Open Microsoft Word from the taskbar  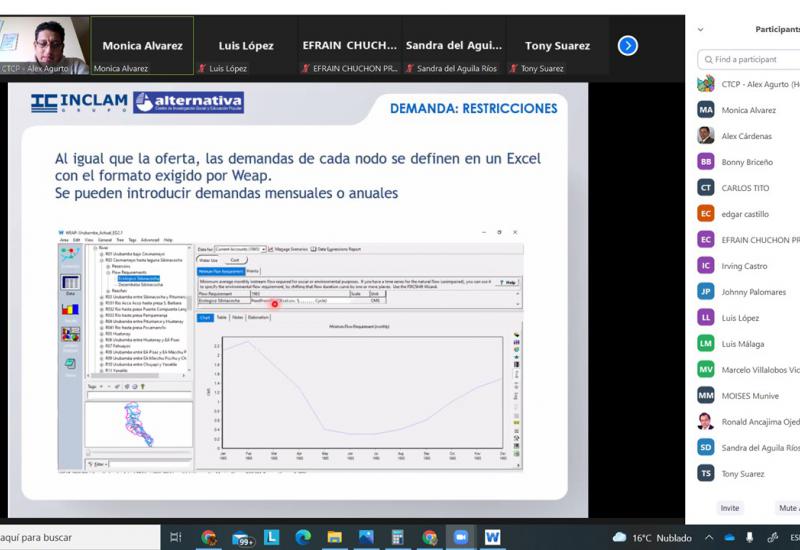[492, 538]
